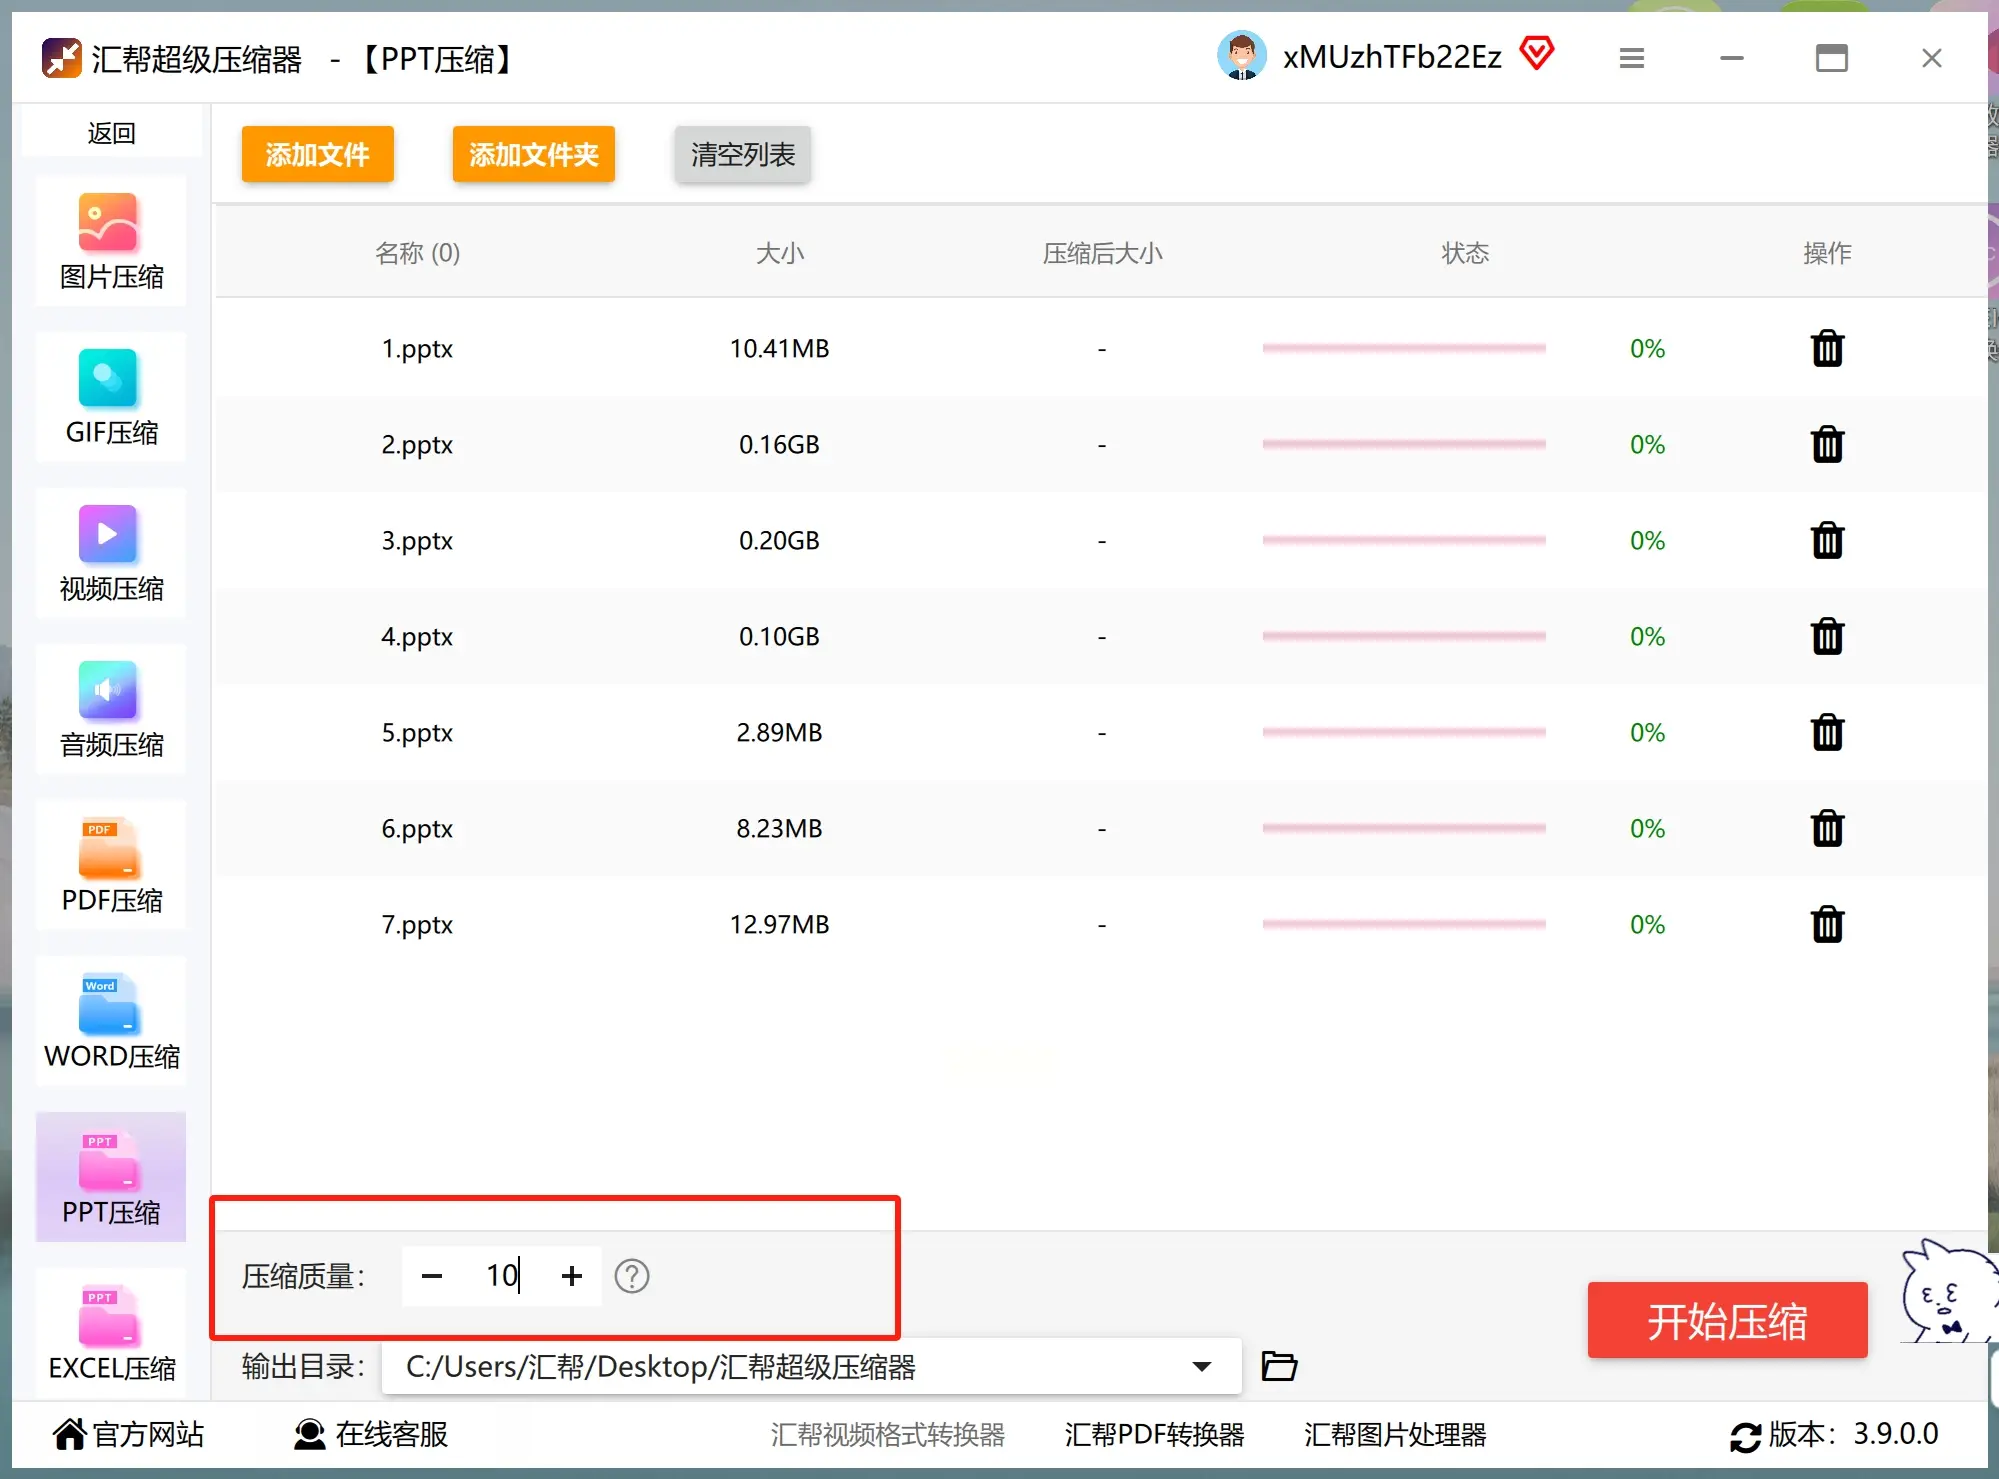This screenshot has height=1479, width=1999.
Task: Open the hamburger menu
Action: [x=1631, y=57]
